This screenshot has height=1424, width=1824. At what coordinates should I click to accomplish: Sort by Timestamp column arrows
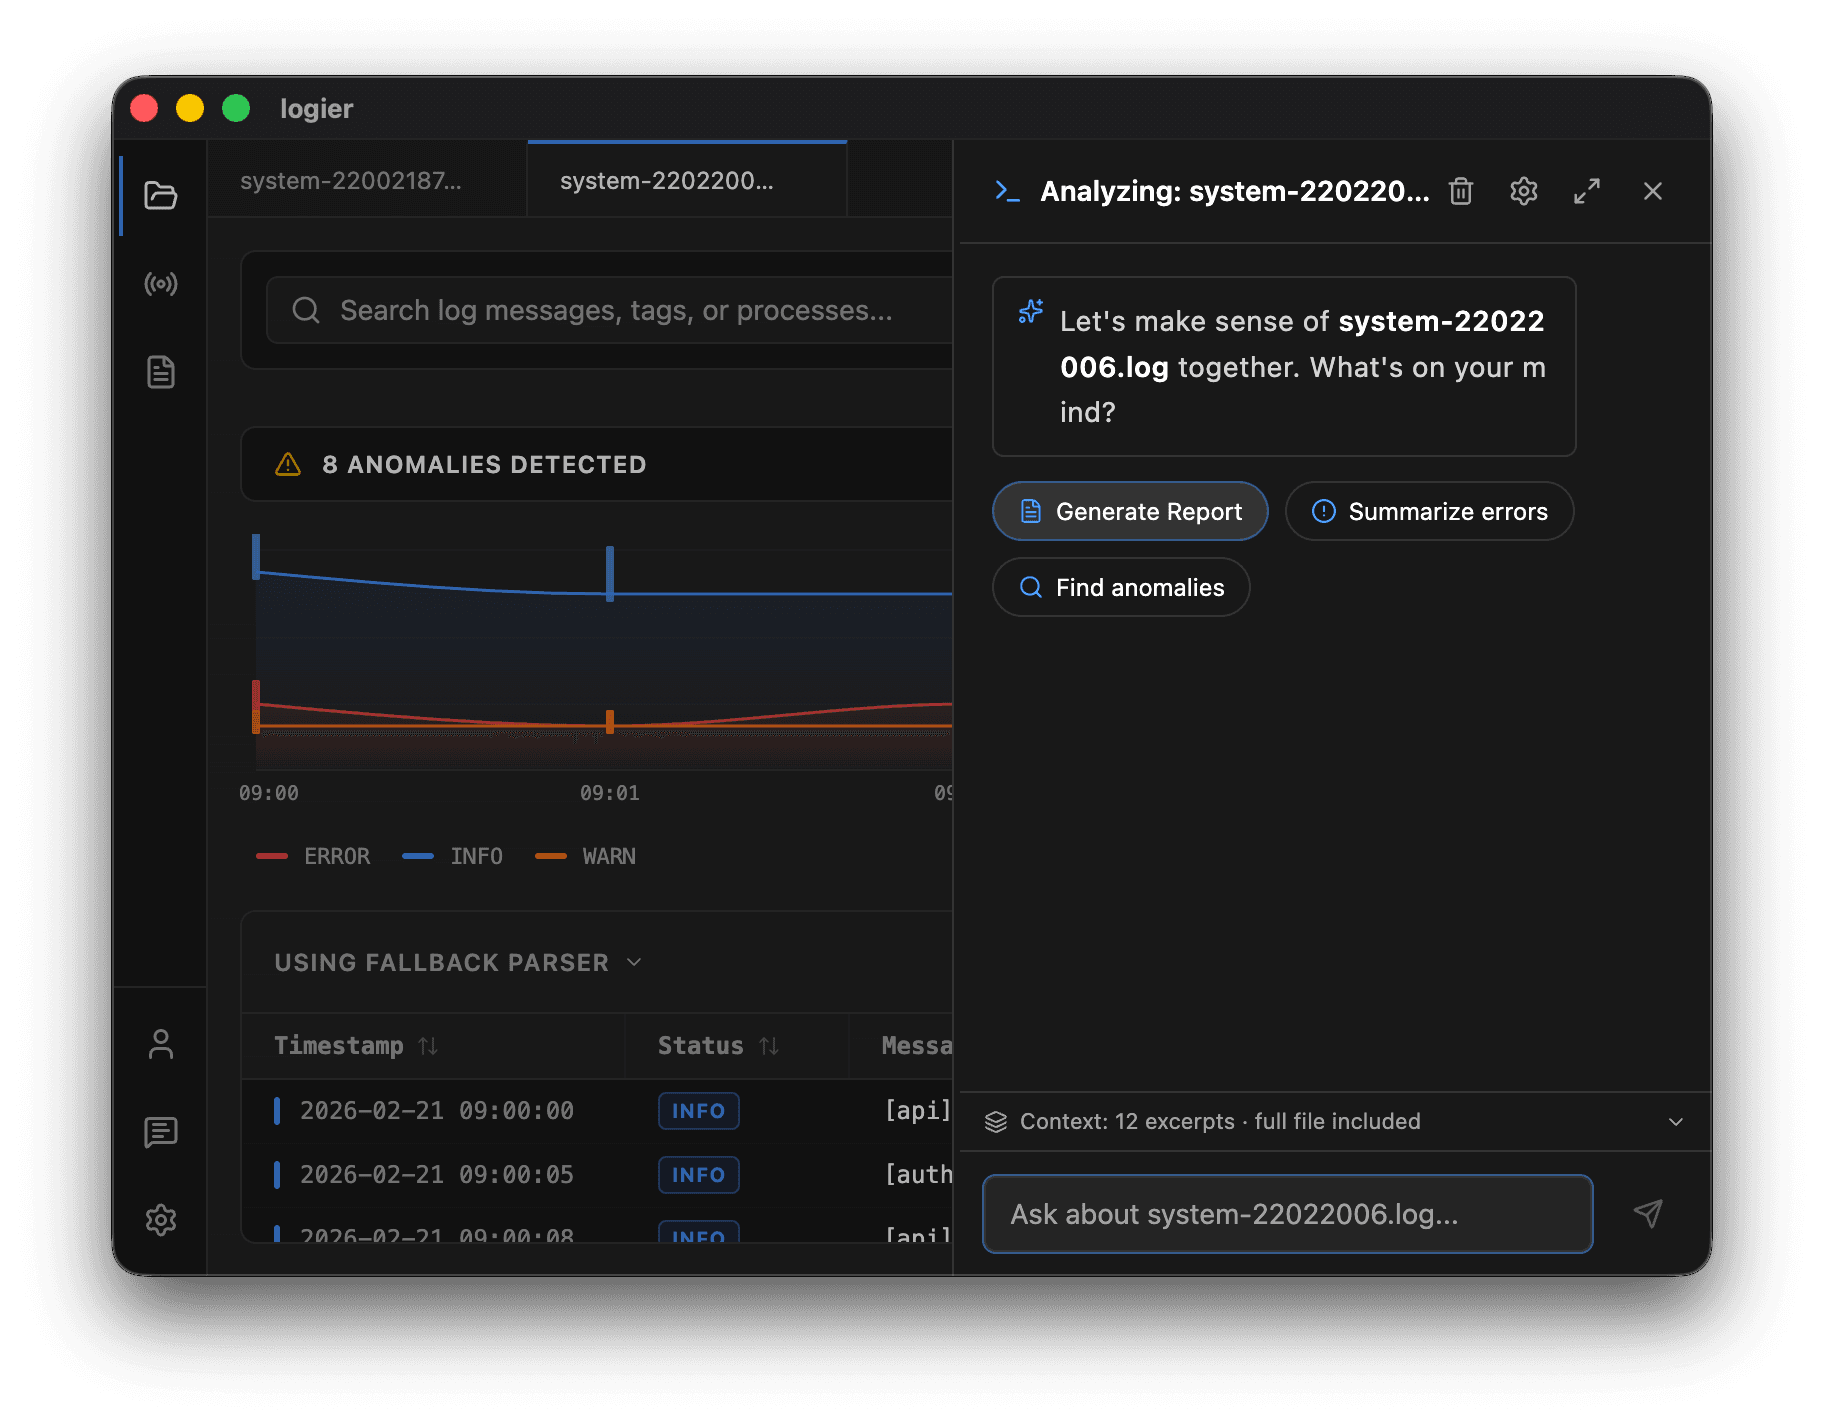tap(428, 1046)
